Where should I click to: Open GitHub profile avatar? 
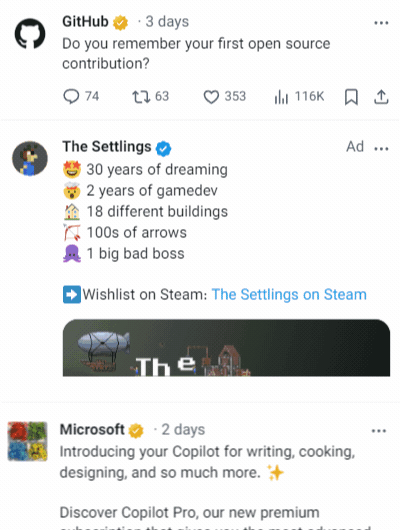30,34
